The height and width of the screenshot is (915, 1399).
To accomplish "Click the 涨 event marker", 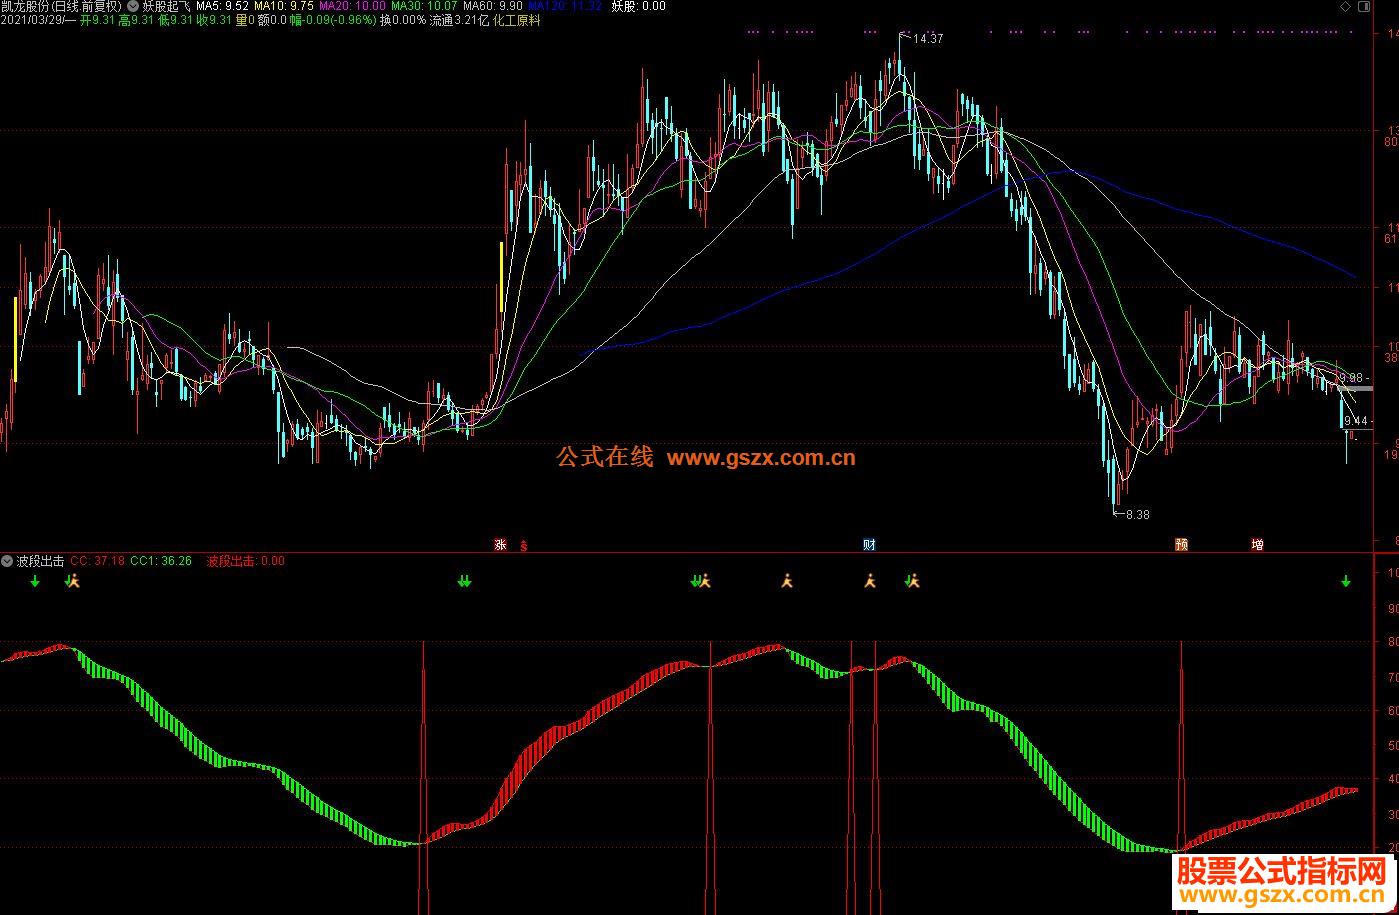I will (x=500, y=545).
